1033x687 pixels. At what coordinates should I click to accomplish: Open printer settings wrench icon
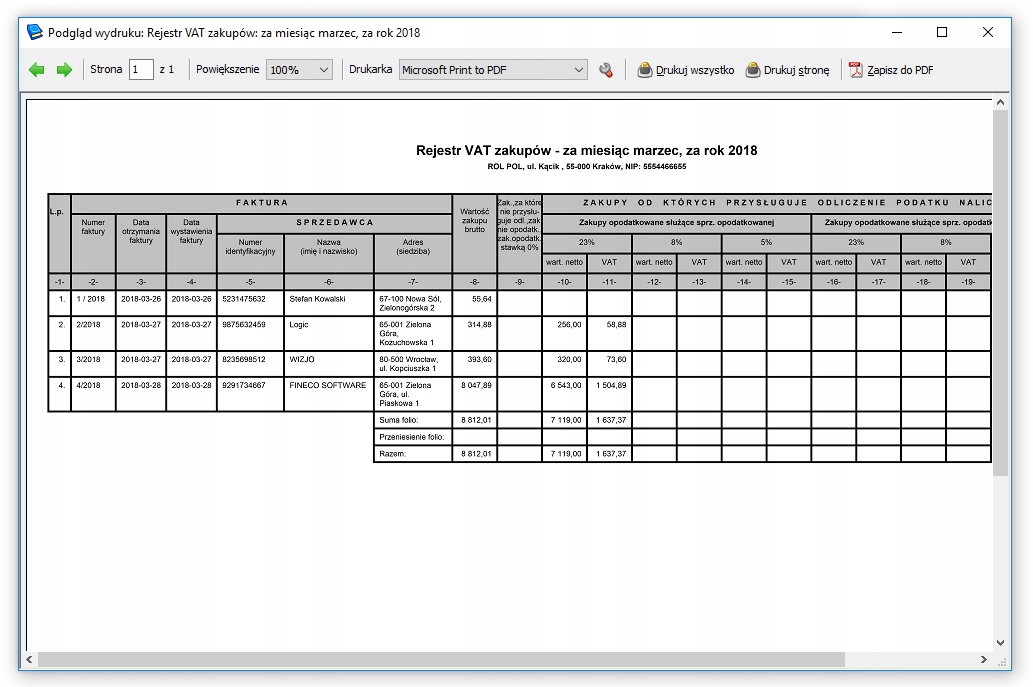coord(605,70)
